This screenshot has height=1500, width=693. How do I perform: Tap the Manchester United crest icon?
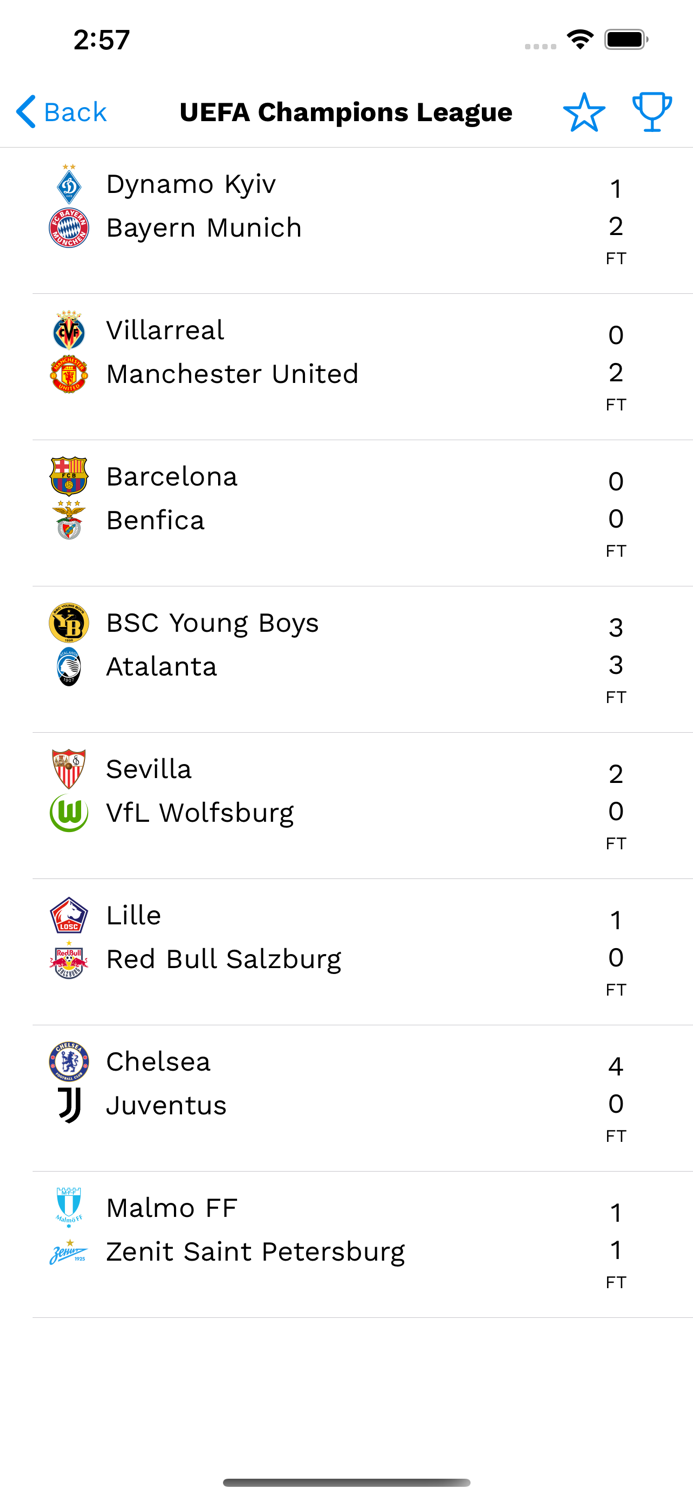(69, 373)
